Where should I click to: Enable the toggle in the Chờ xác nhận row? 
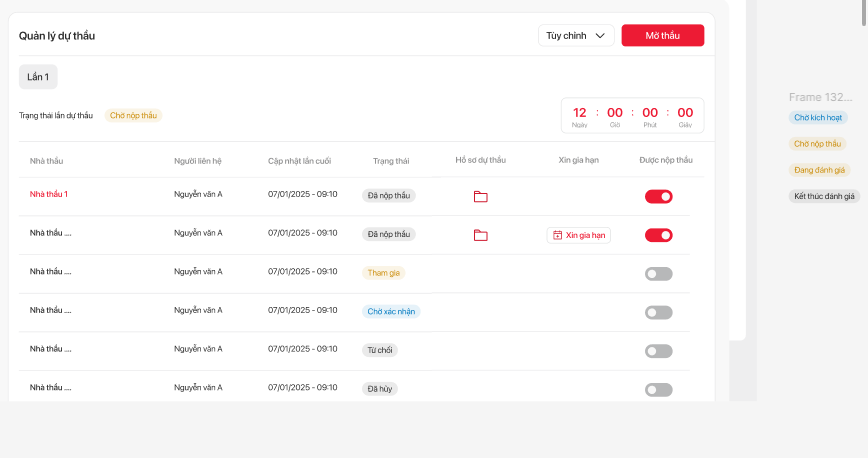(x=658, y=312)
